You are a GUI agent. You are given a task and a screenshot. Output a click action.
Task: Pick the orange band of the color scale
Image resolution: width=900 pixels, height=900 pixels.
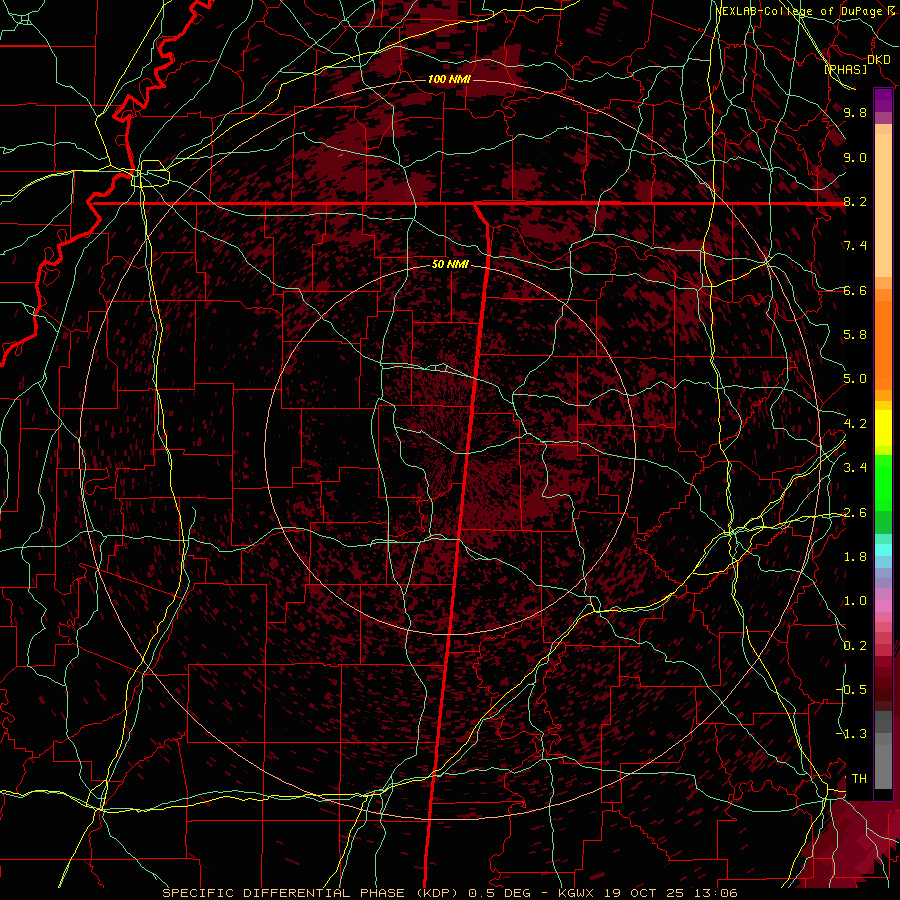pos(883,344)
